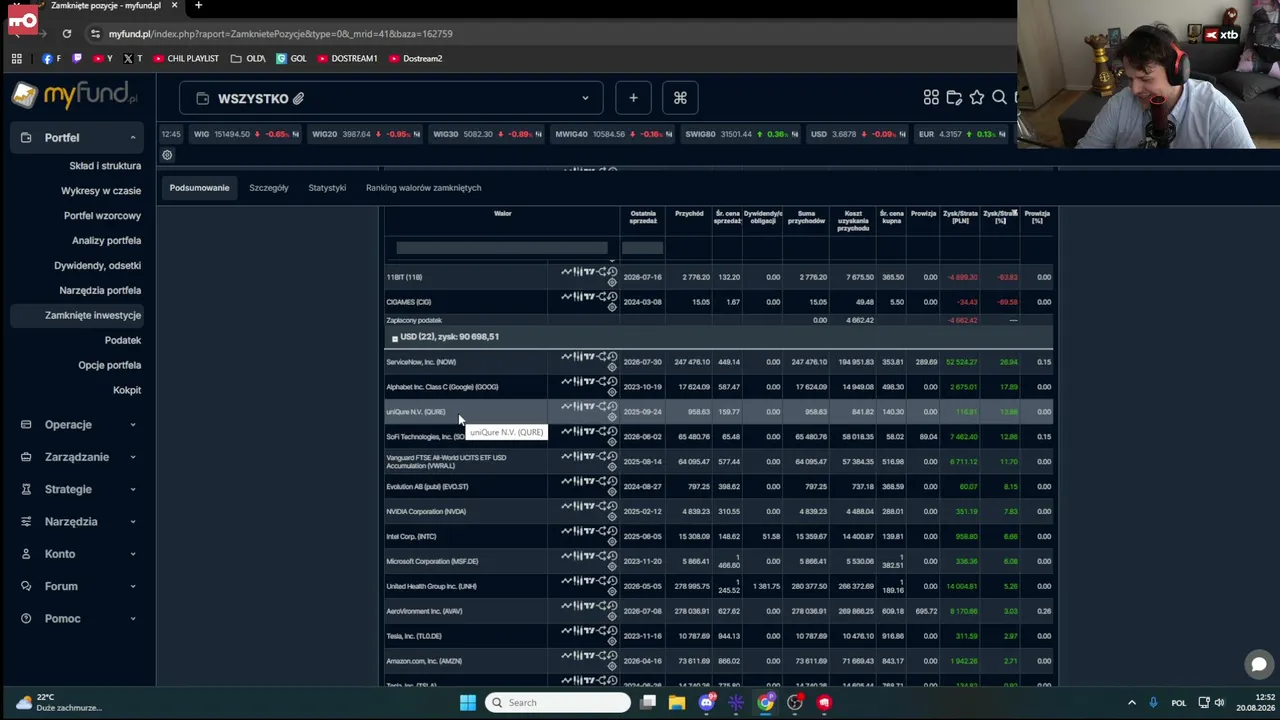Click the share icon for United Health row
This screenshot has height=720, width=1280.
[x=602, y=581]
